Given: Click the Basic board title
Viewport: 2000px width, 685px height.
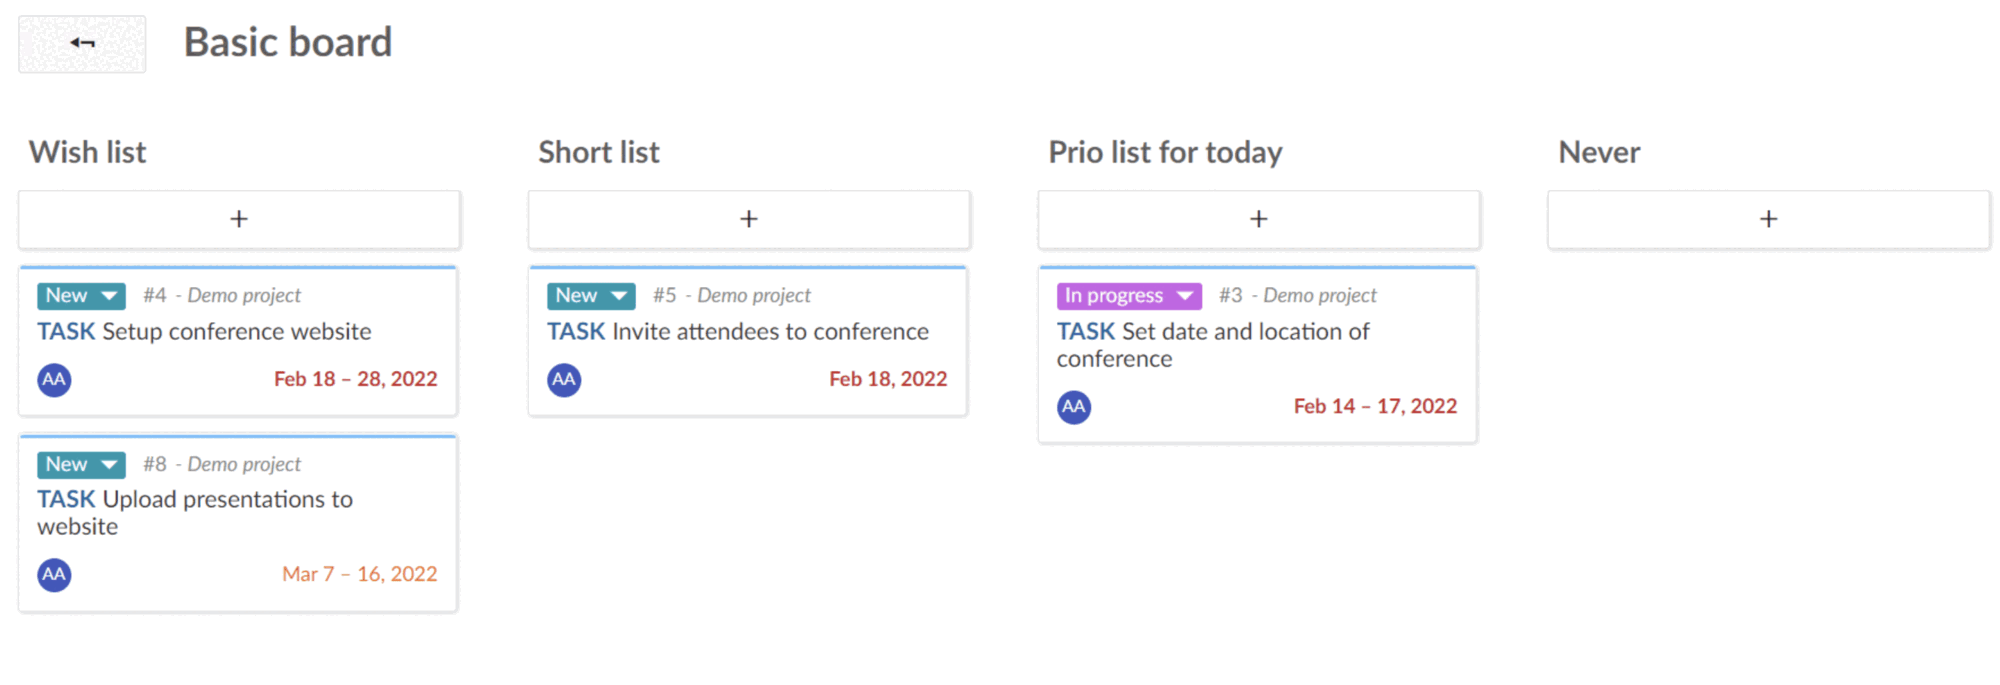Looking at the screenshot, I should [x=288, y=43].
